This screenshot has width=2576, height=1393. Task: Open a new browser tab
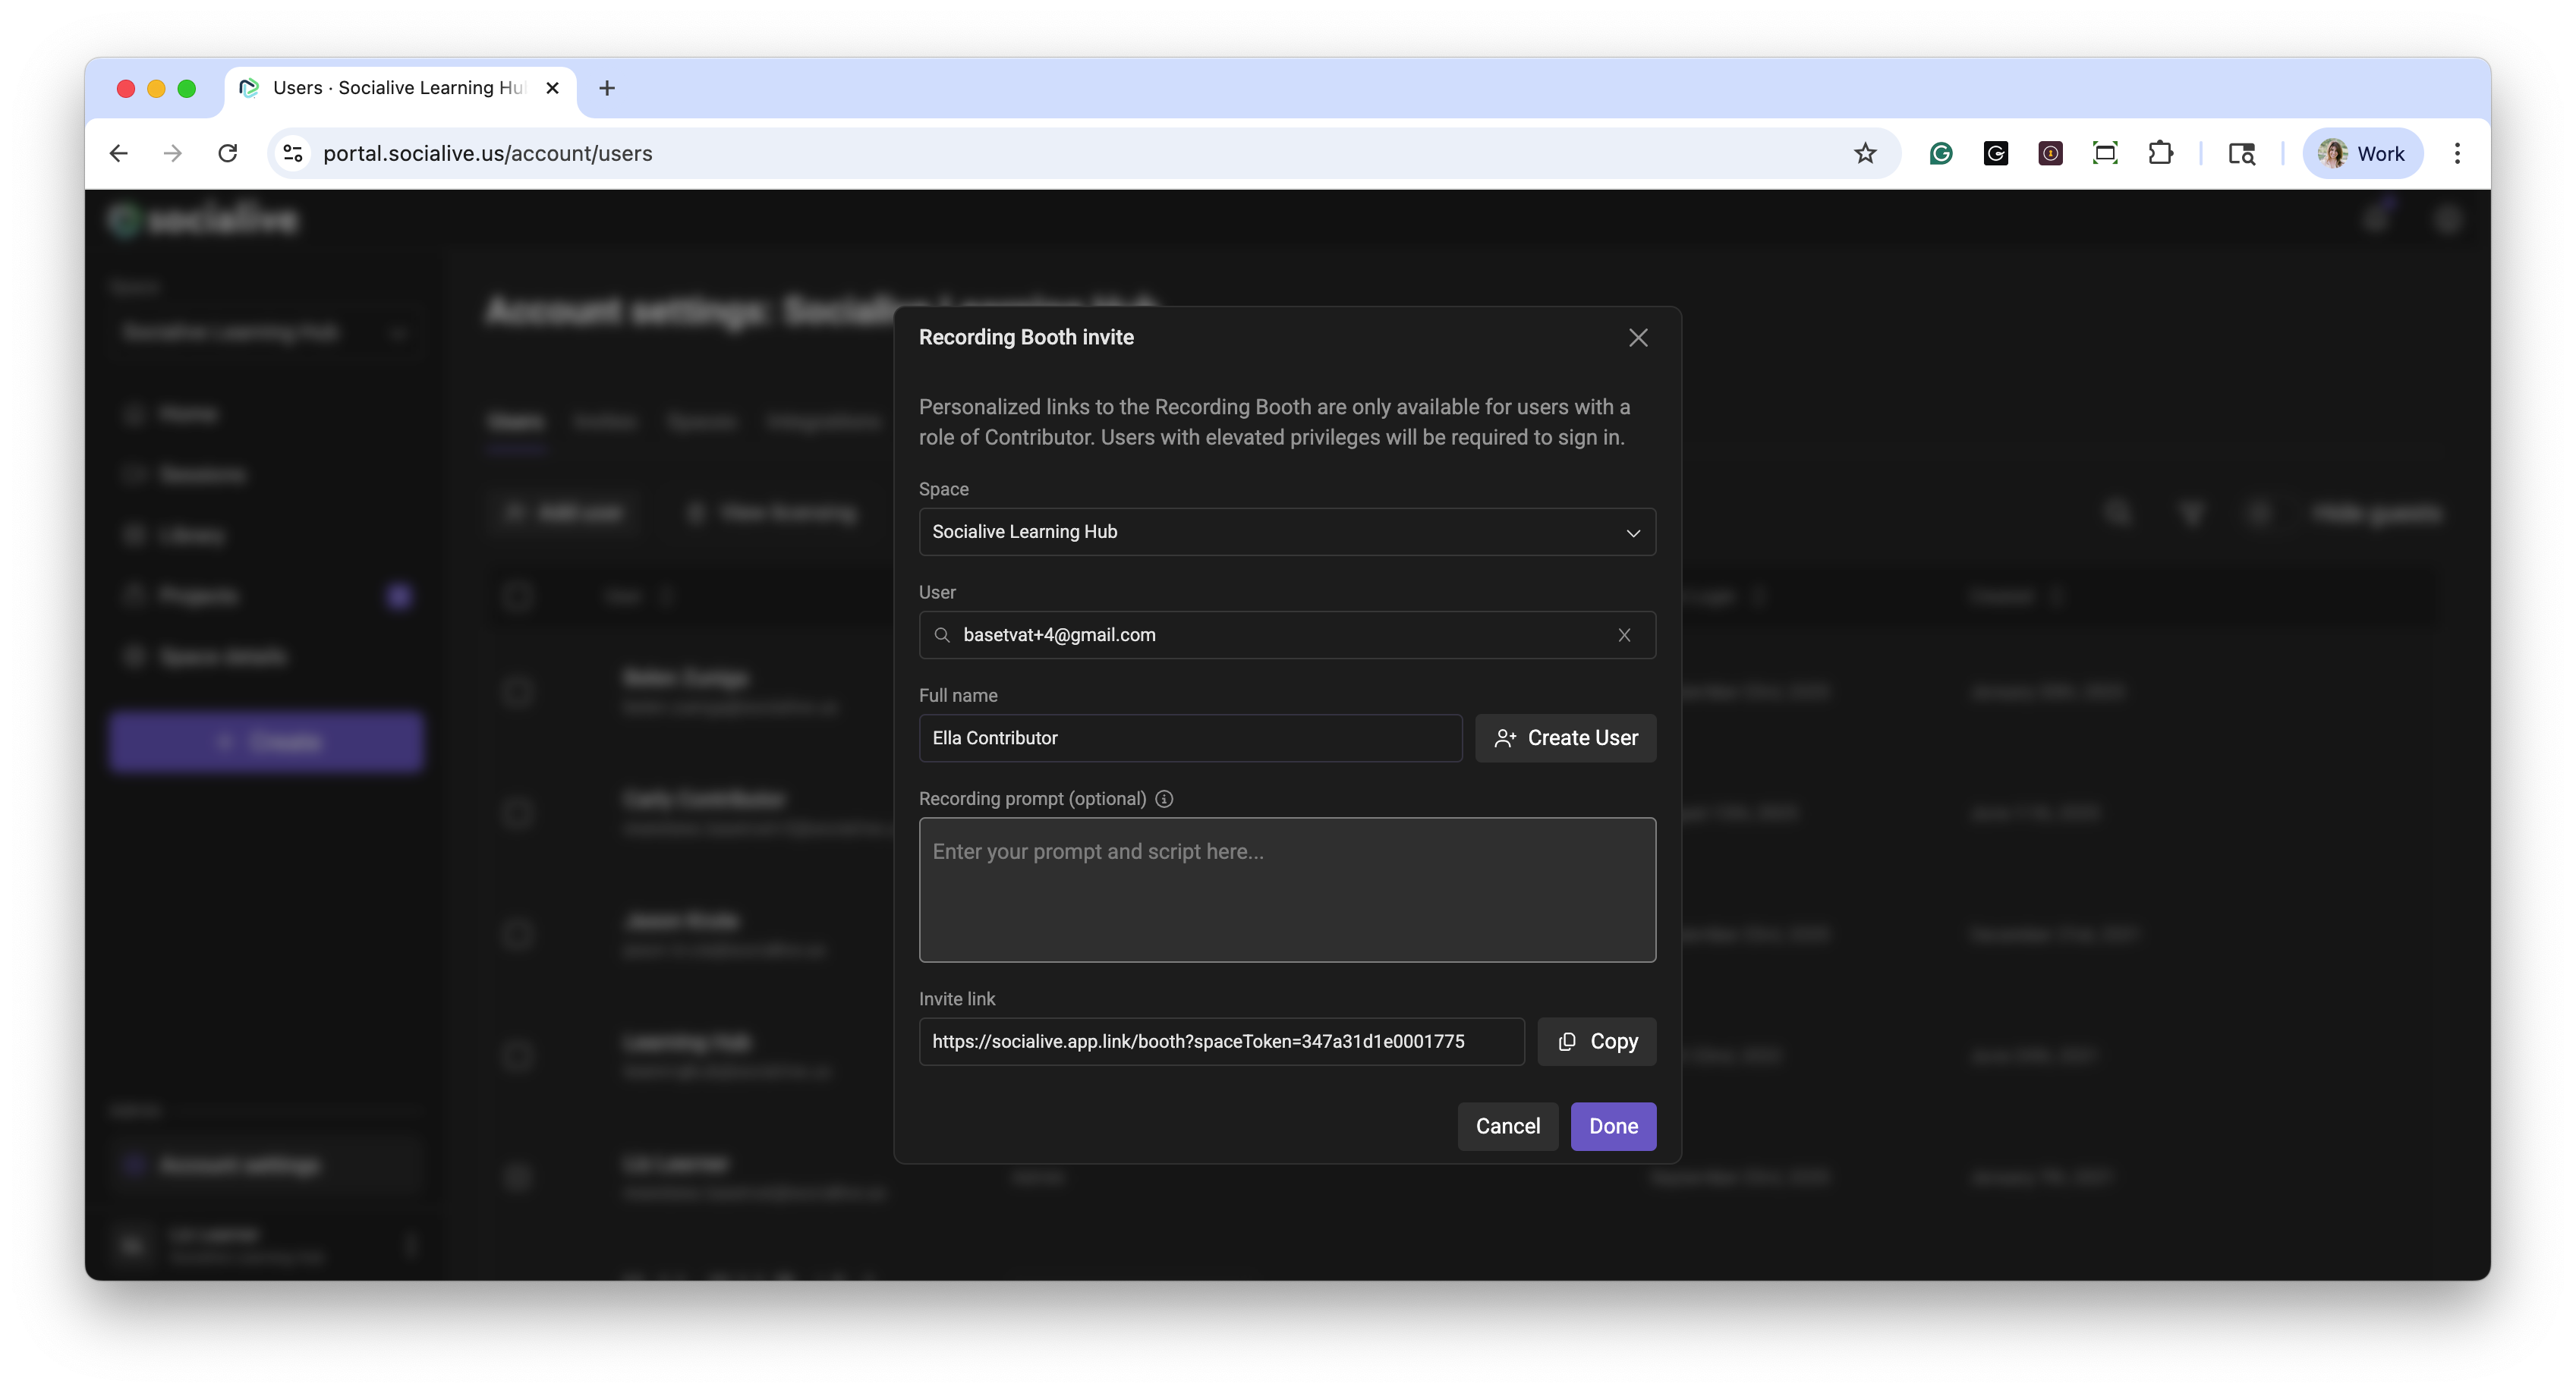(x=606, y=88)
